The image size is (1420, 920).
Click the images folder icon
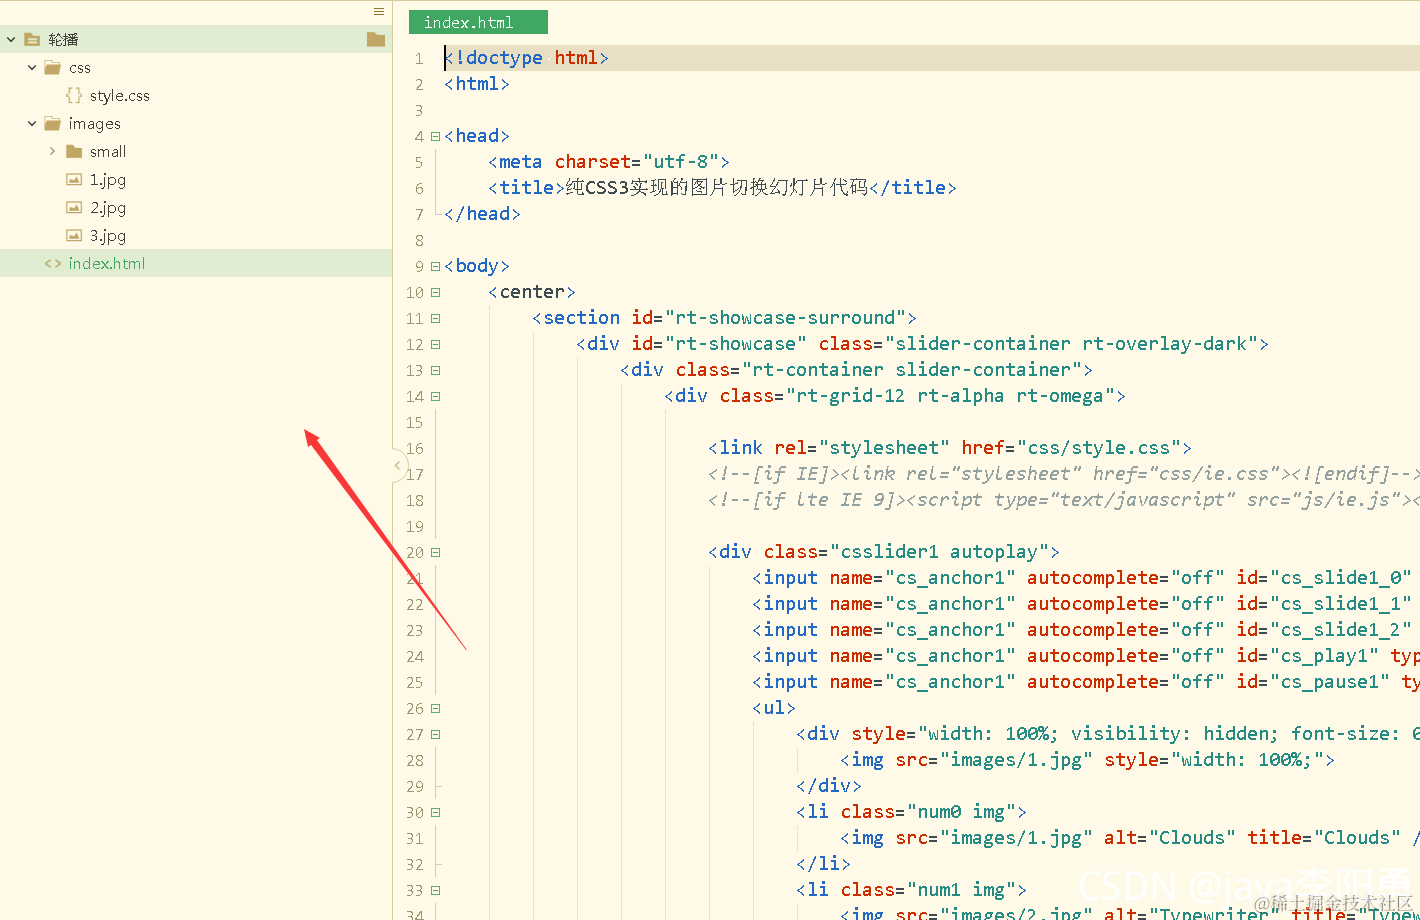point(53,124)
